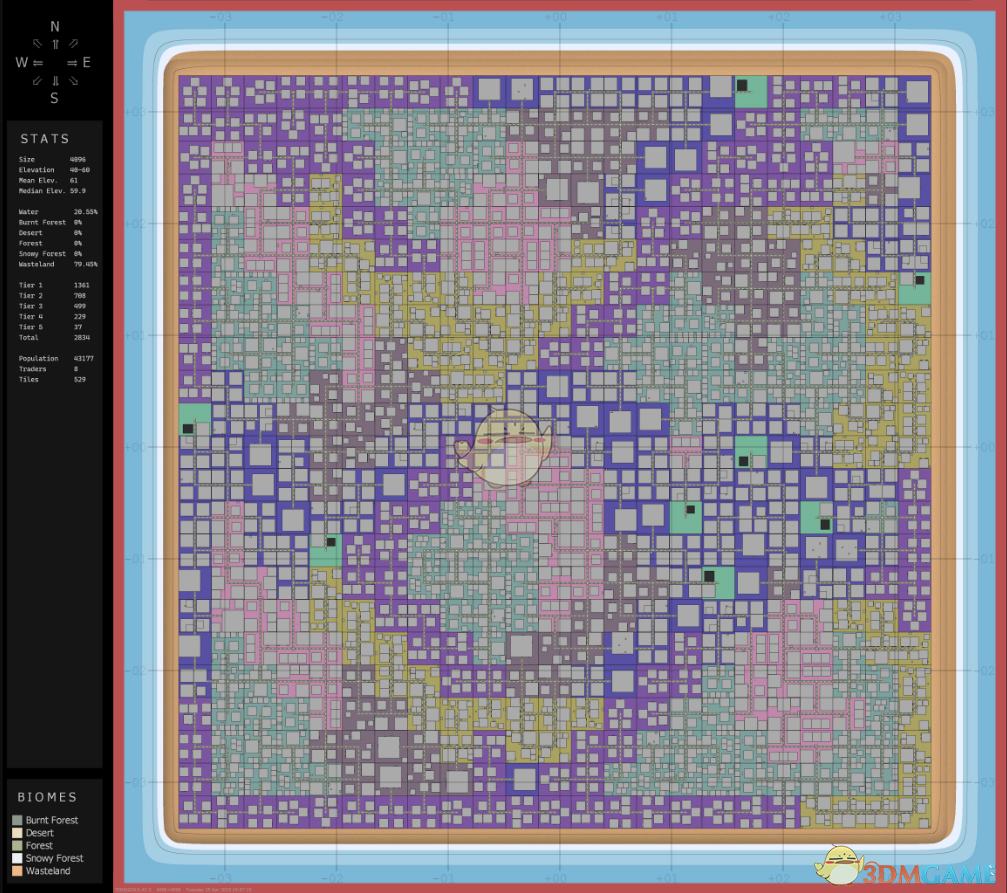This screenshot has width=1007, height=893.
Task: Select the Tiles count 529
Action: pyautogui.click(x=80, y=379)
